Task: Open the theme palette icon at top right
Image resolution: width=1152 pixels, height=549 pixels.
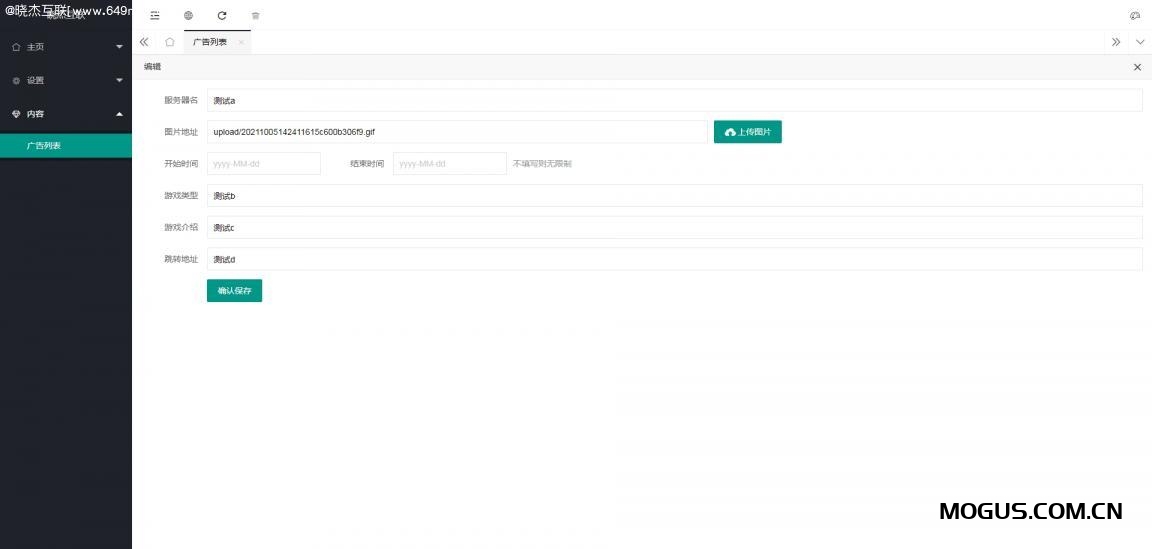Action: pos(1135,15)
